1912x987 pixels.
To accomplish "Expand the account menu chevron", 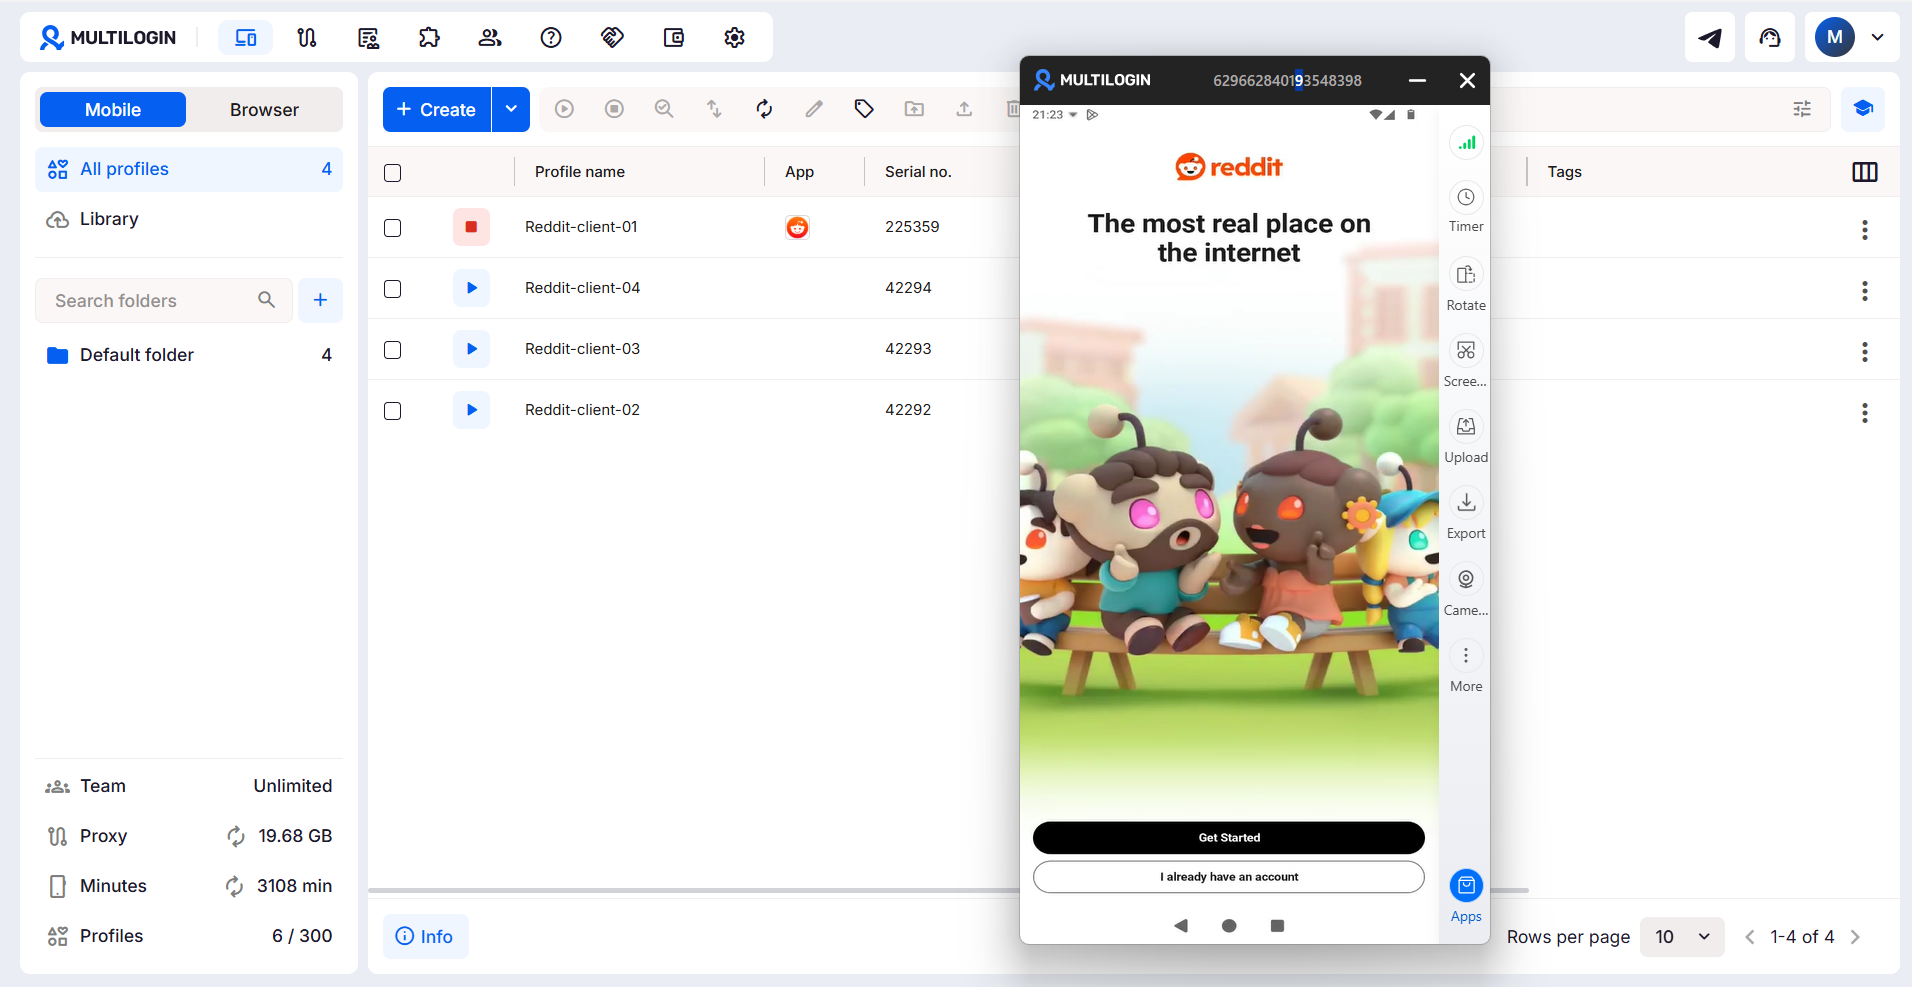I will tap(1878, 38).
